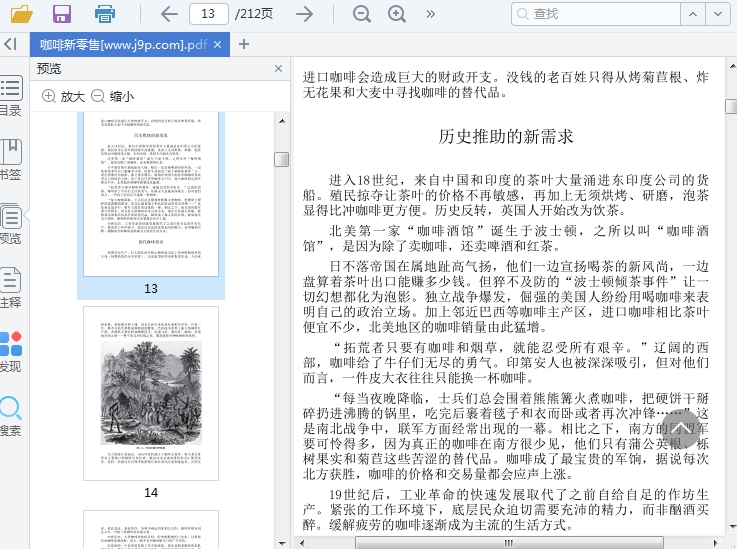This screenshot has width=737, height=549.
Task: Select page 13 thumbnail
Action: pyautogui.click(x=151, y=194)
